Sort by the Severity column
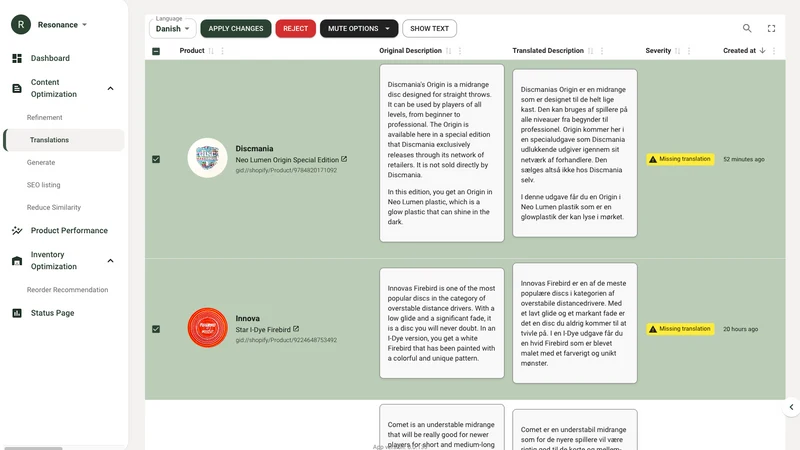The image size is (800, 450). pyautogui.click(x=678, y=51)
